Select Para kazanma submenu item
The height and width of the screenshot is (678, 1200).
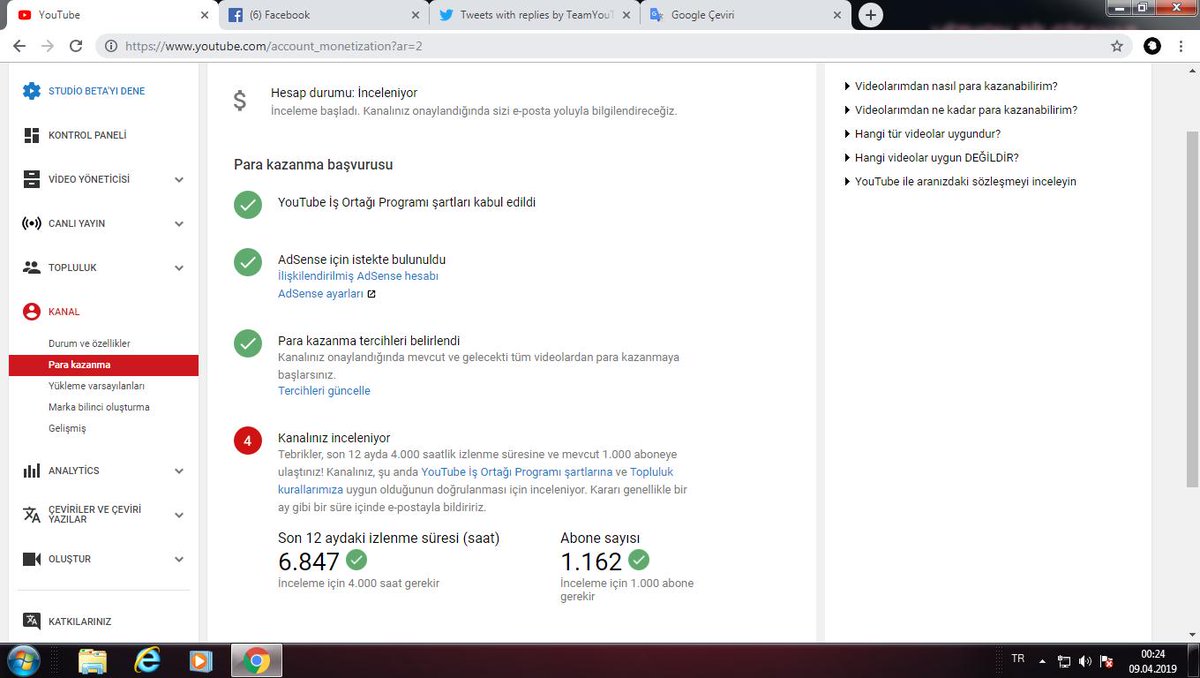pos(103,365)
